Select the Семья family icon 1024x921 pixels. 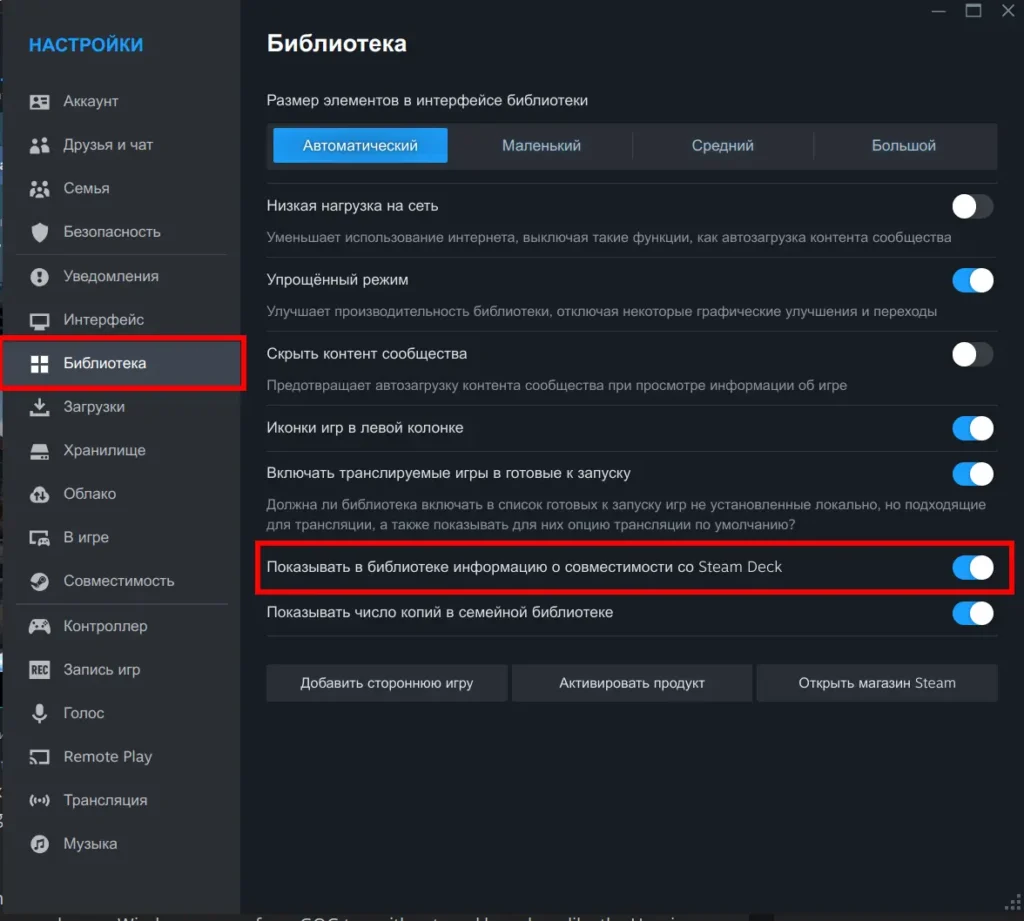click(39, 189)
